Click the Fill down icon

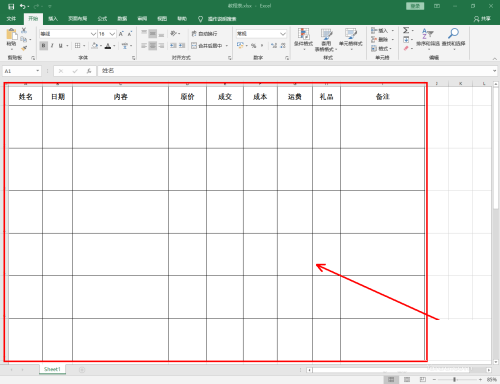[406, 40]
